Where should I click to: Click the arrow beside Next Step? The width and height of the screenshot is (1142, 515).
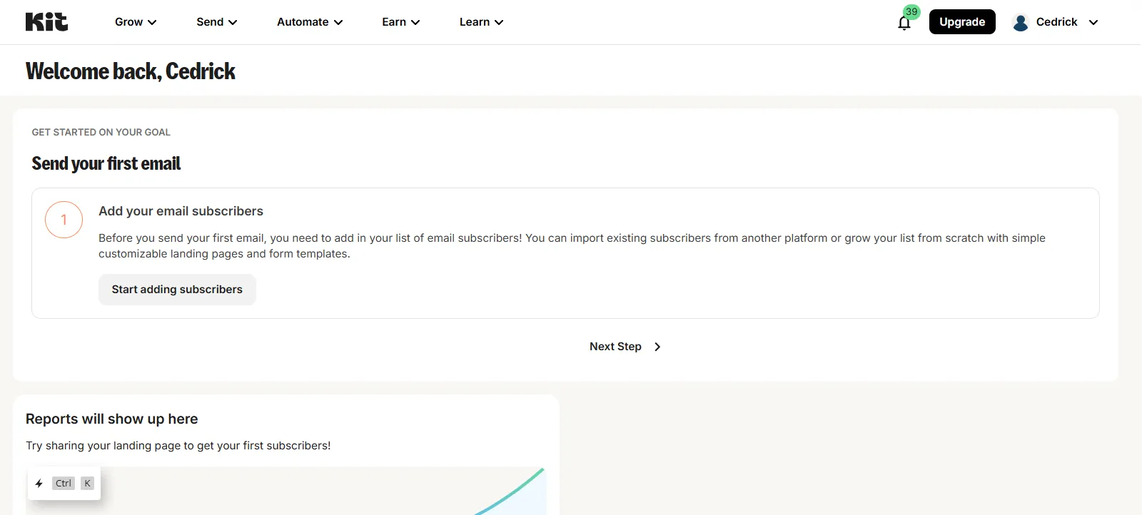click(x=657, y=347)
